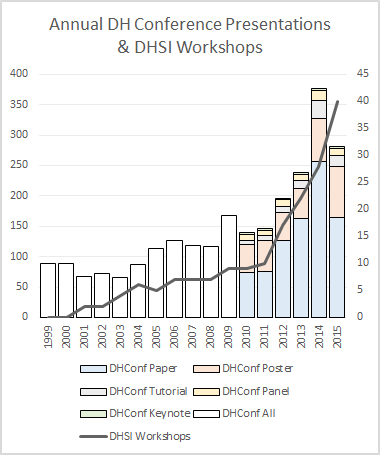Select the DHConf Panel legend swatch
The height and width of the screenshot is (455, 380).
[x=206, y=391]
